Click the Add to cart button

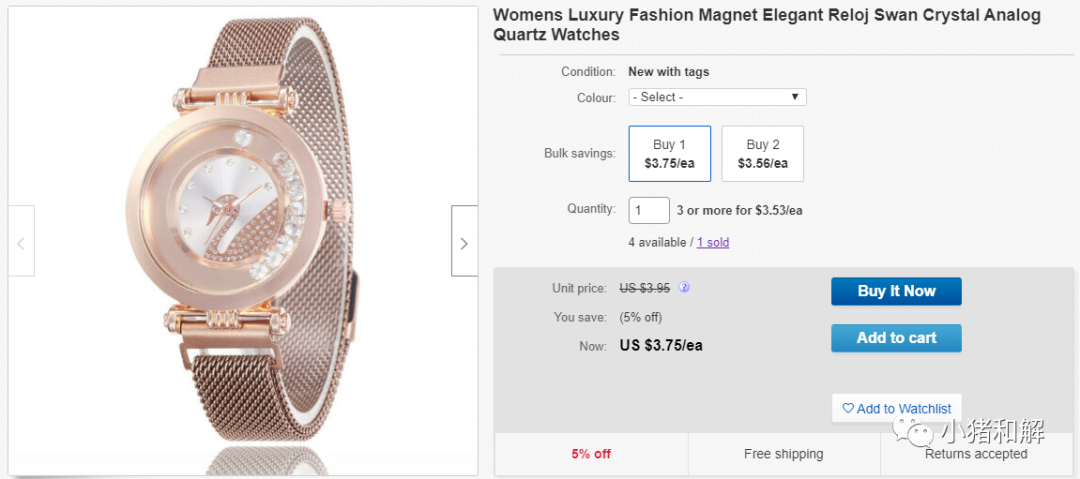(896, 338)
